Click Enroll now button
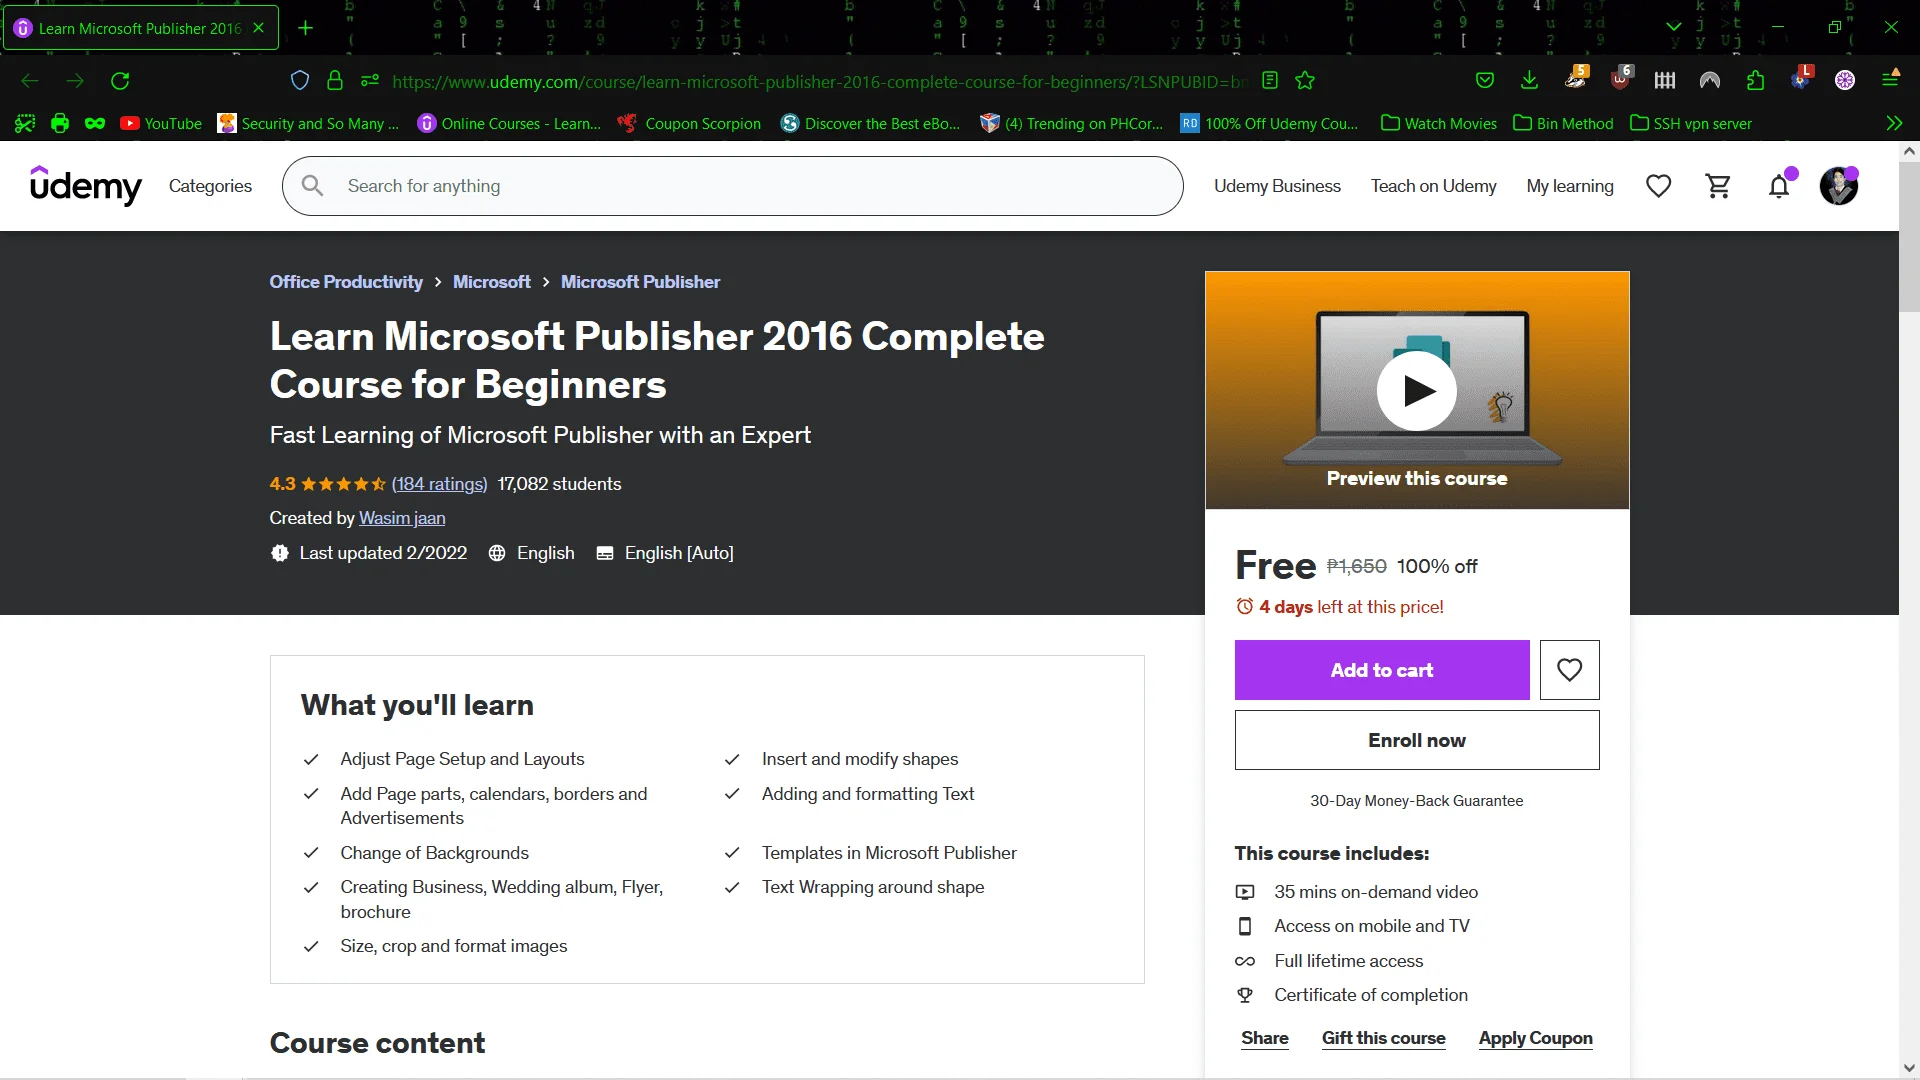Screen dimensions: 1920x1080 [1417, 740]
